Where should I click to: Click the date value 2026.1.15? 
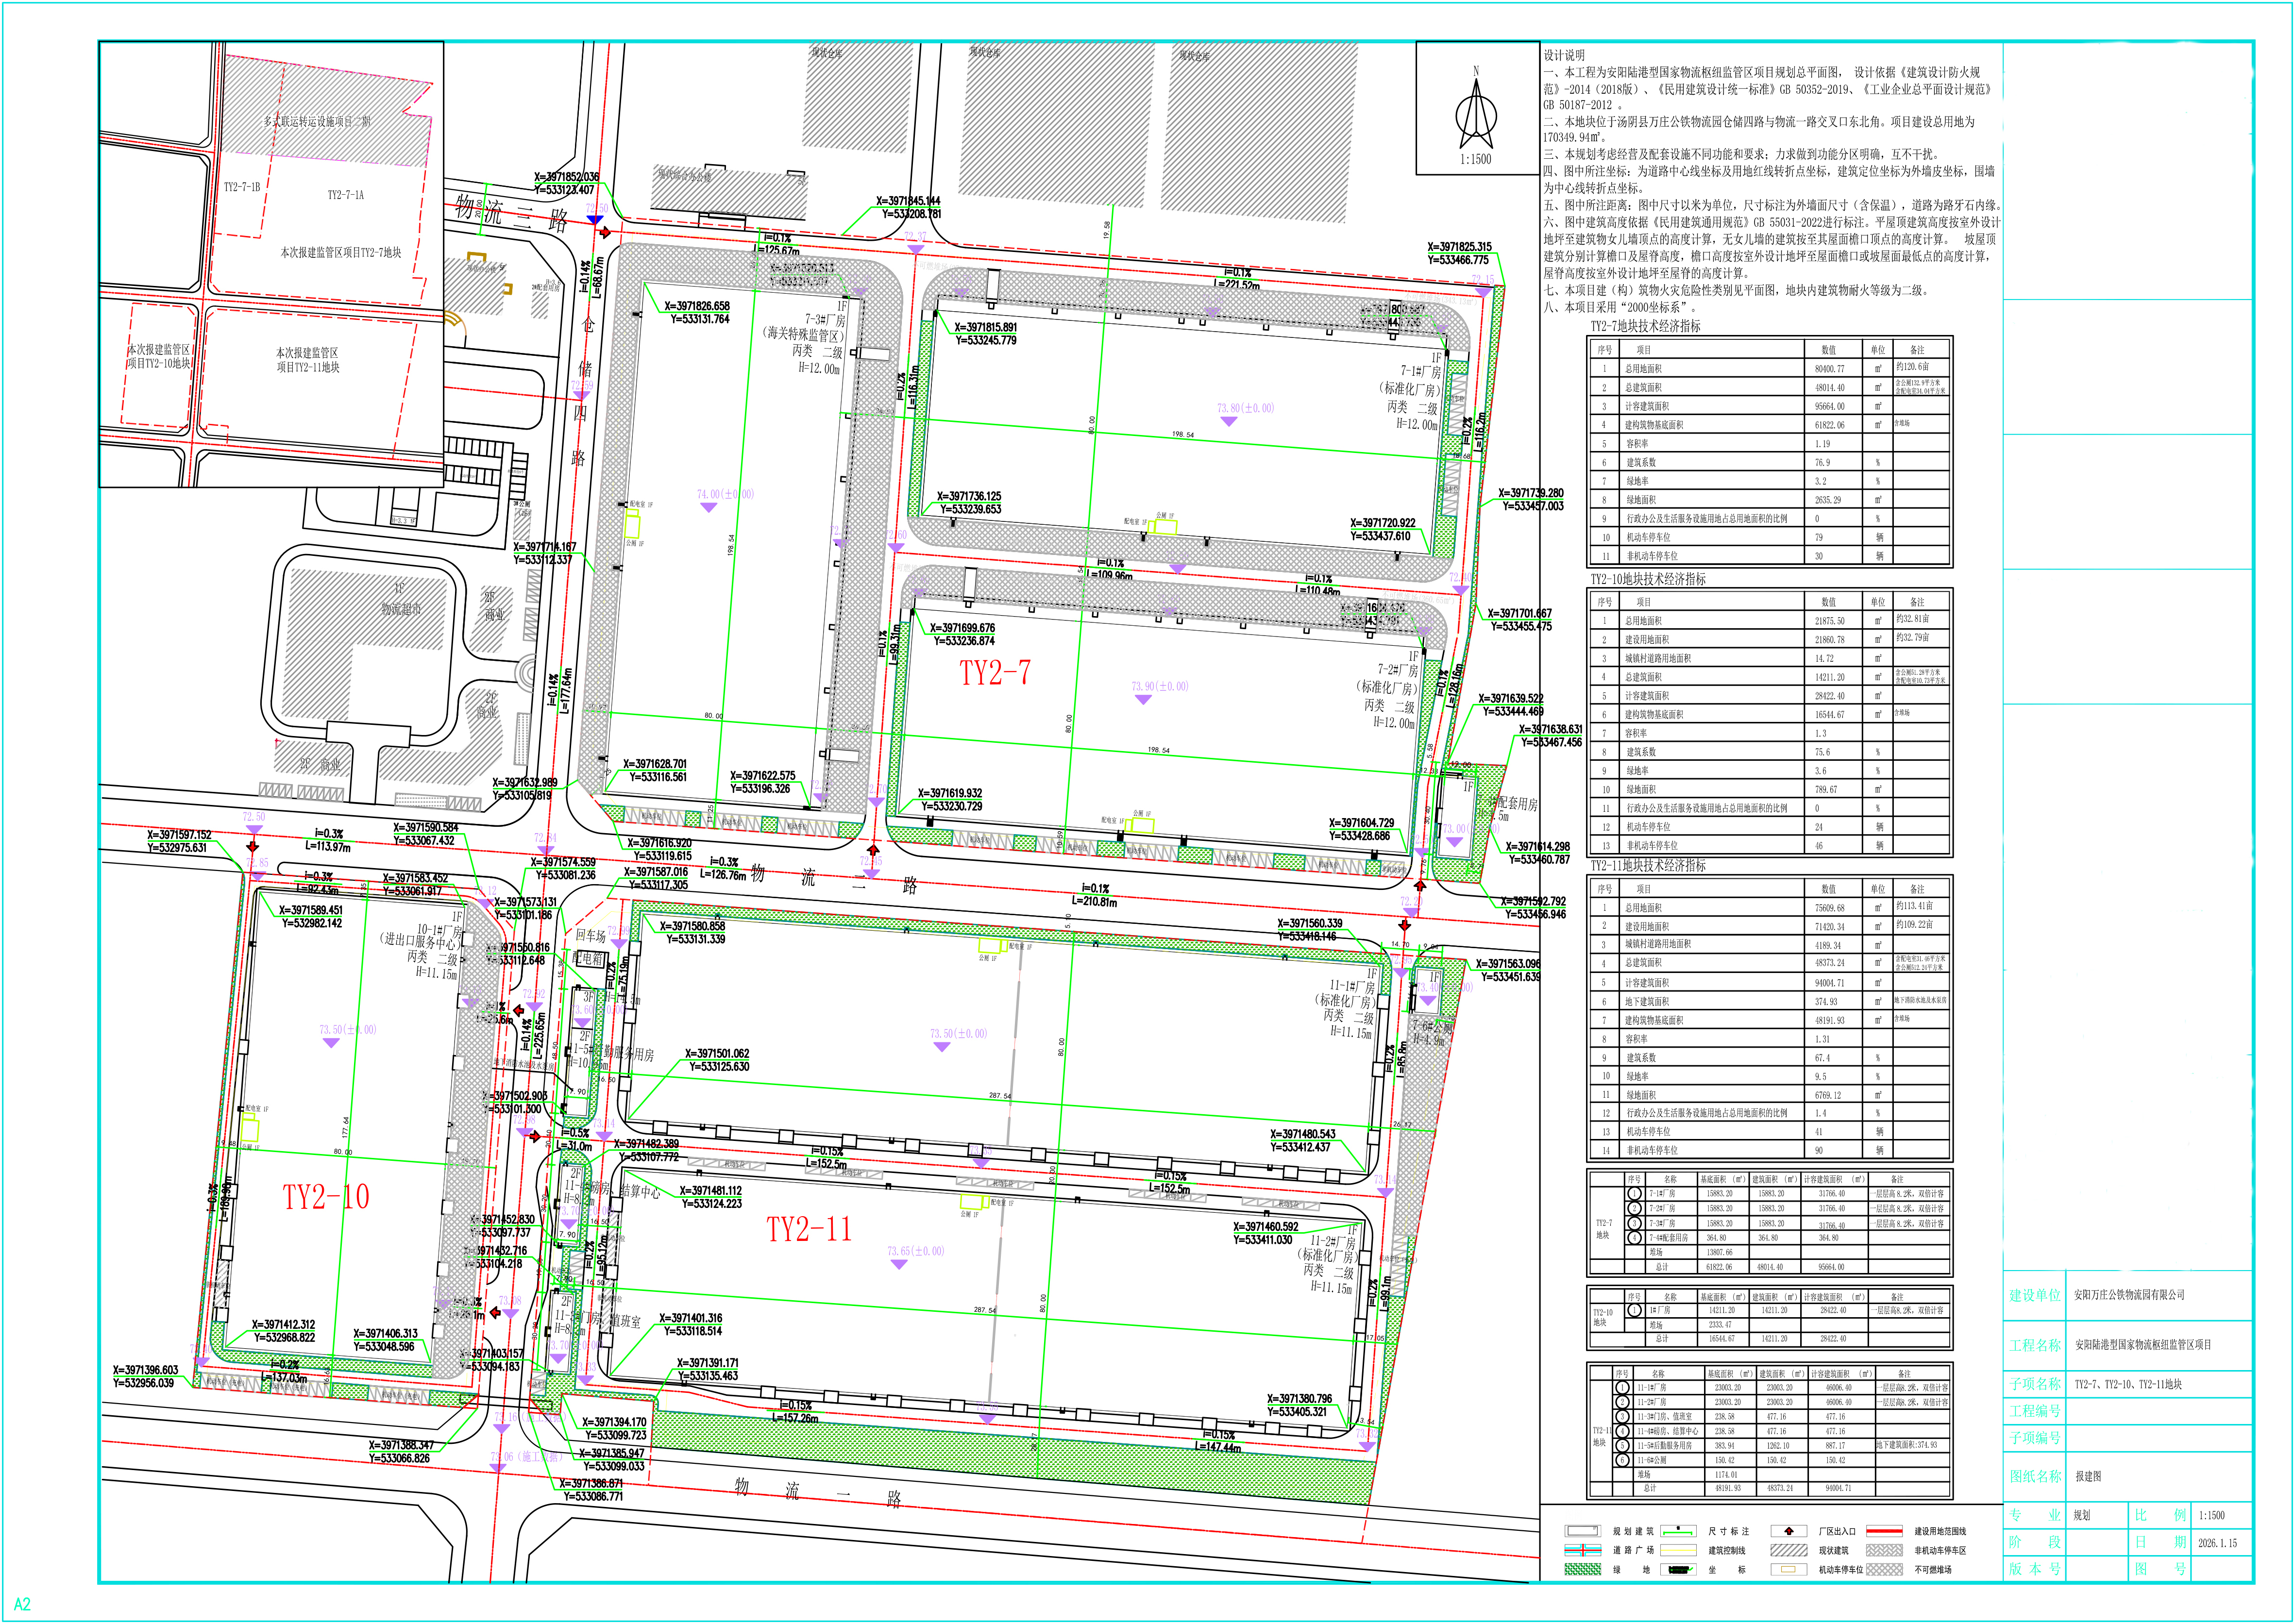pyautogui.click(x=2218, y=1543)
